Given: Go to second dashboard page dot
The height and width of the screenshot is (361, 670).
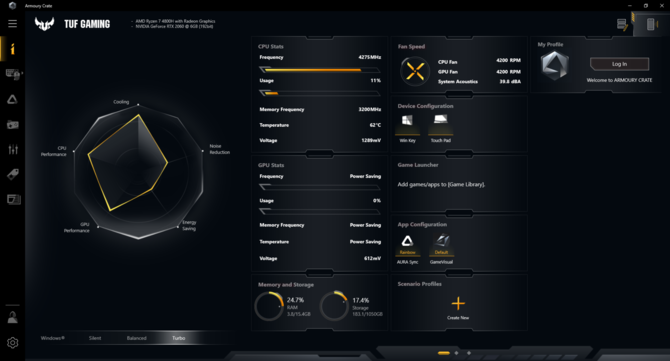Looking at the screenshot, I should point(456,353).
